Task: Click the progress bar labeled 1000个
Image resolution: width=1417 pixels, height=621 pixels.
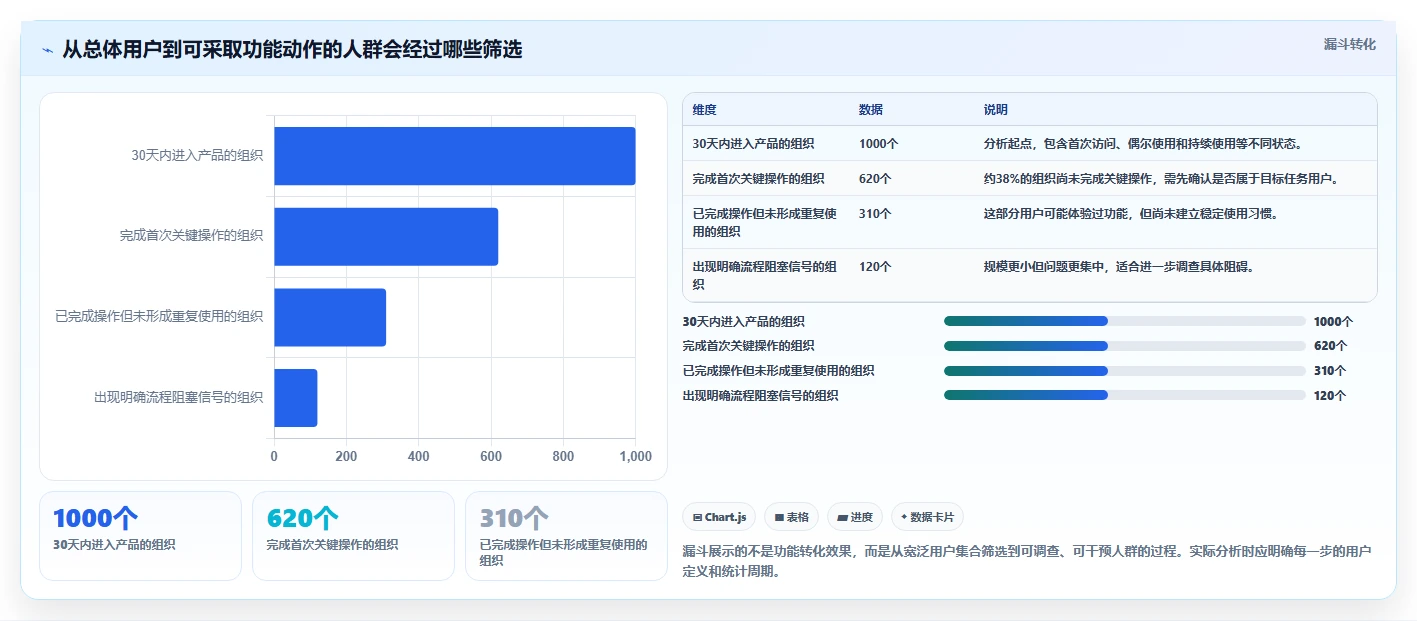Action: tap(1125, 321)
